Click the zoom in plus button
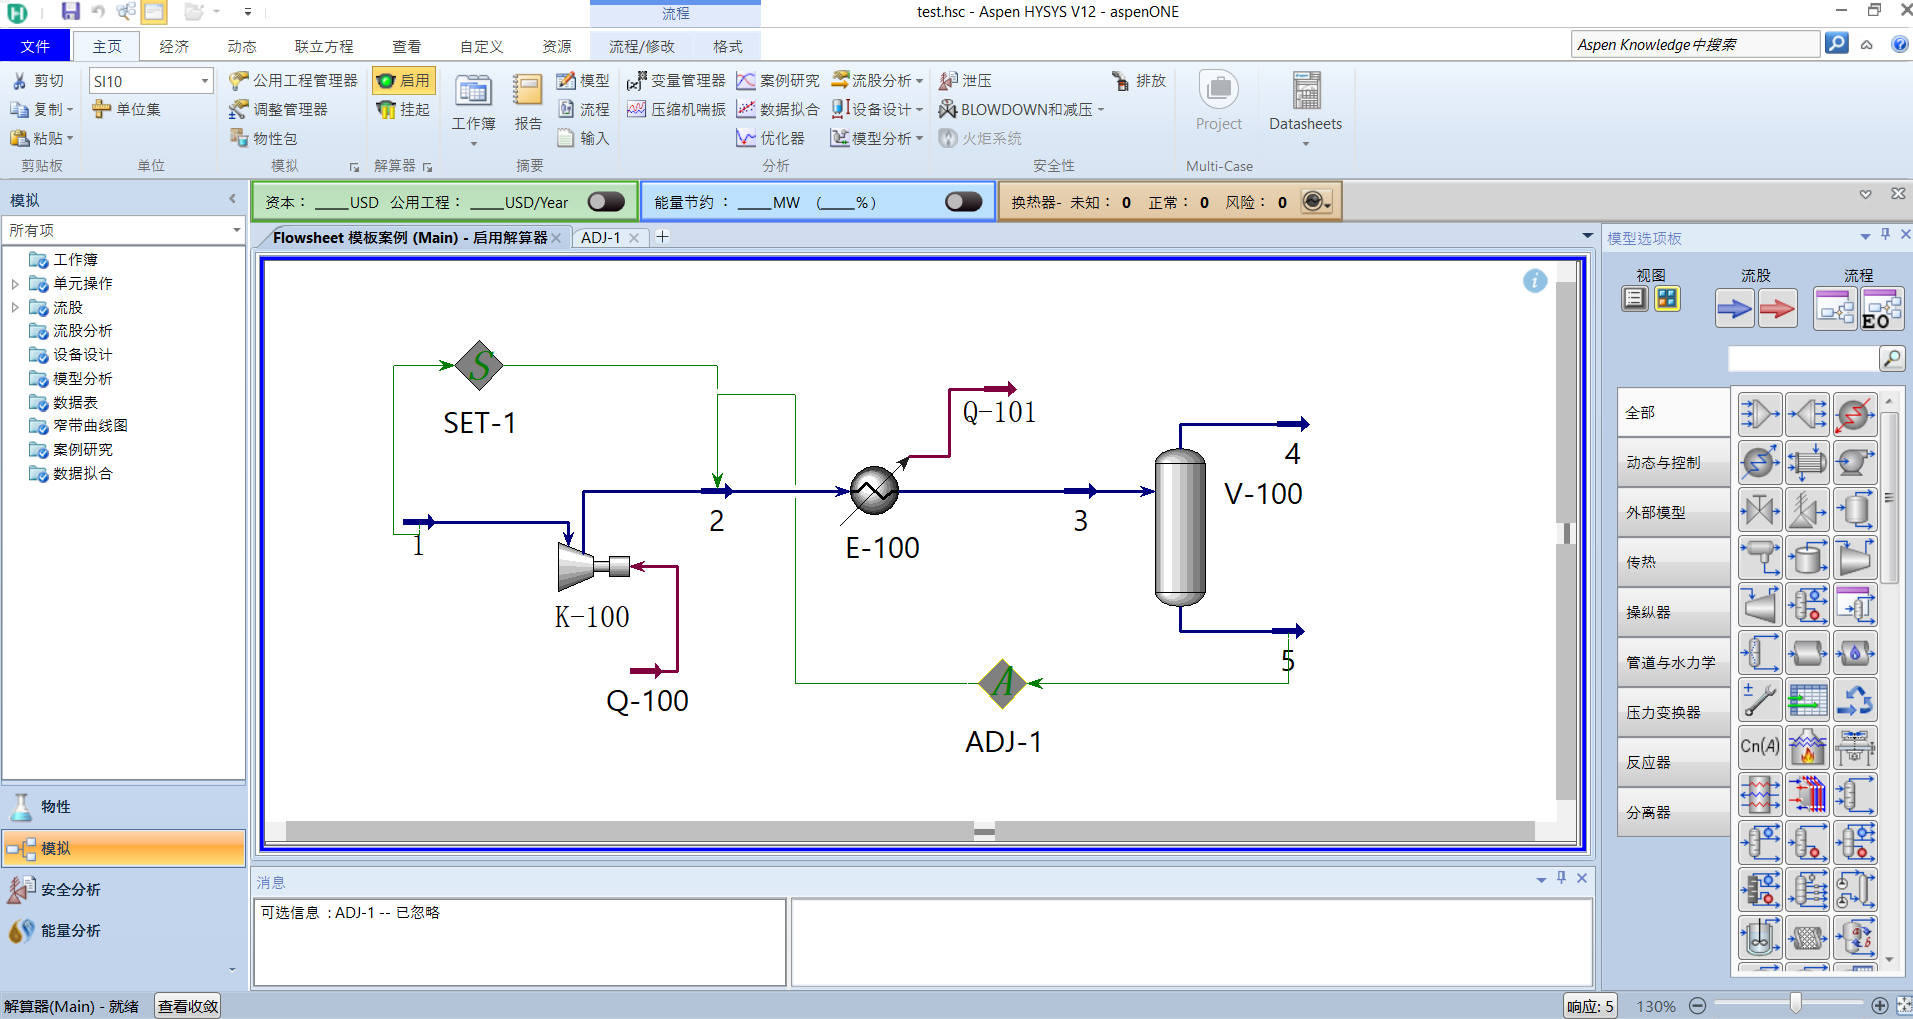The image size is (1913, 1019). tap(1880, 1006)
